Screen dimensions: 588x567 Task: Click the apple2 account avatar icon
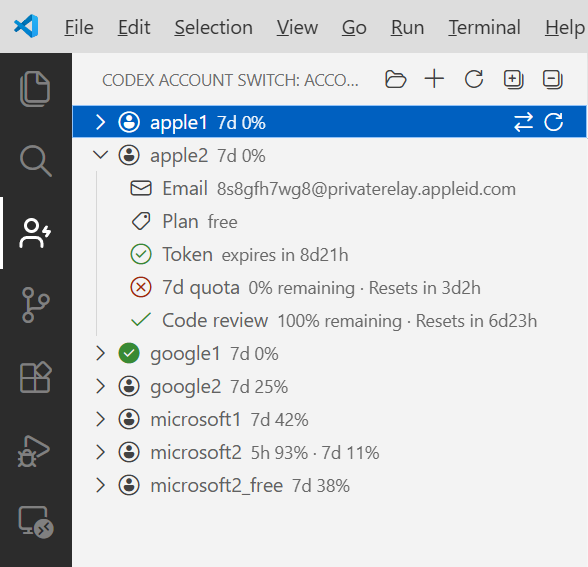[x=129, y=155]
